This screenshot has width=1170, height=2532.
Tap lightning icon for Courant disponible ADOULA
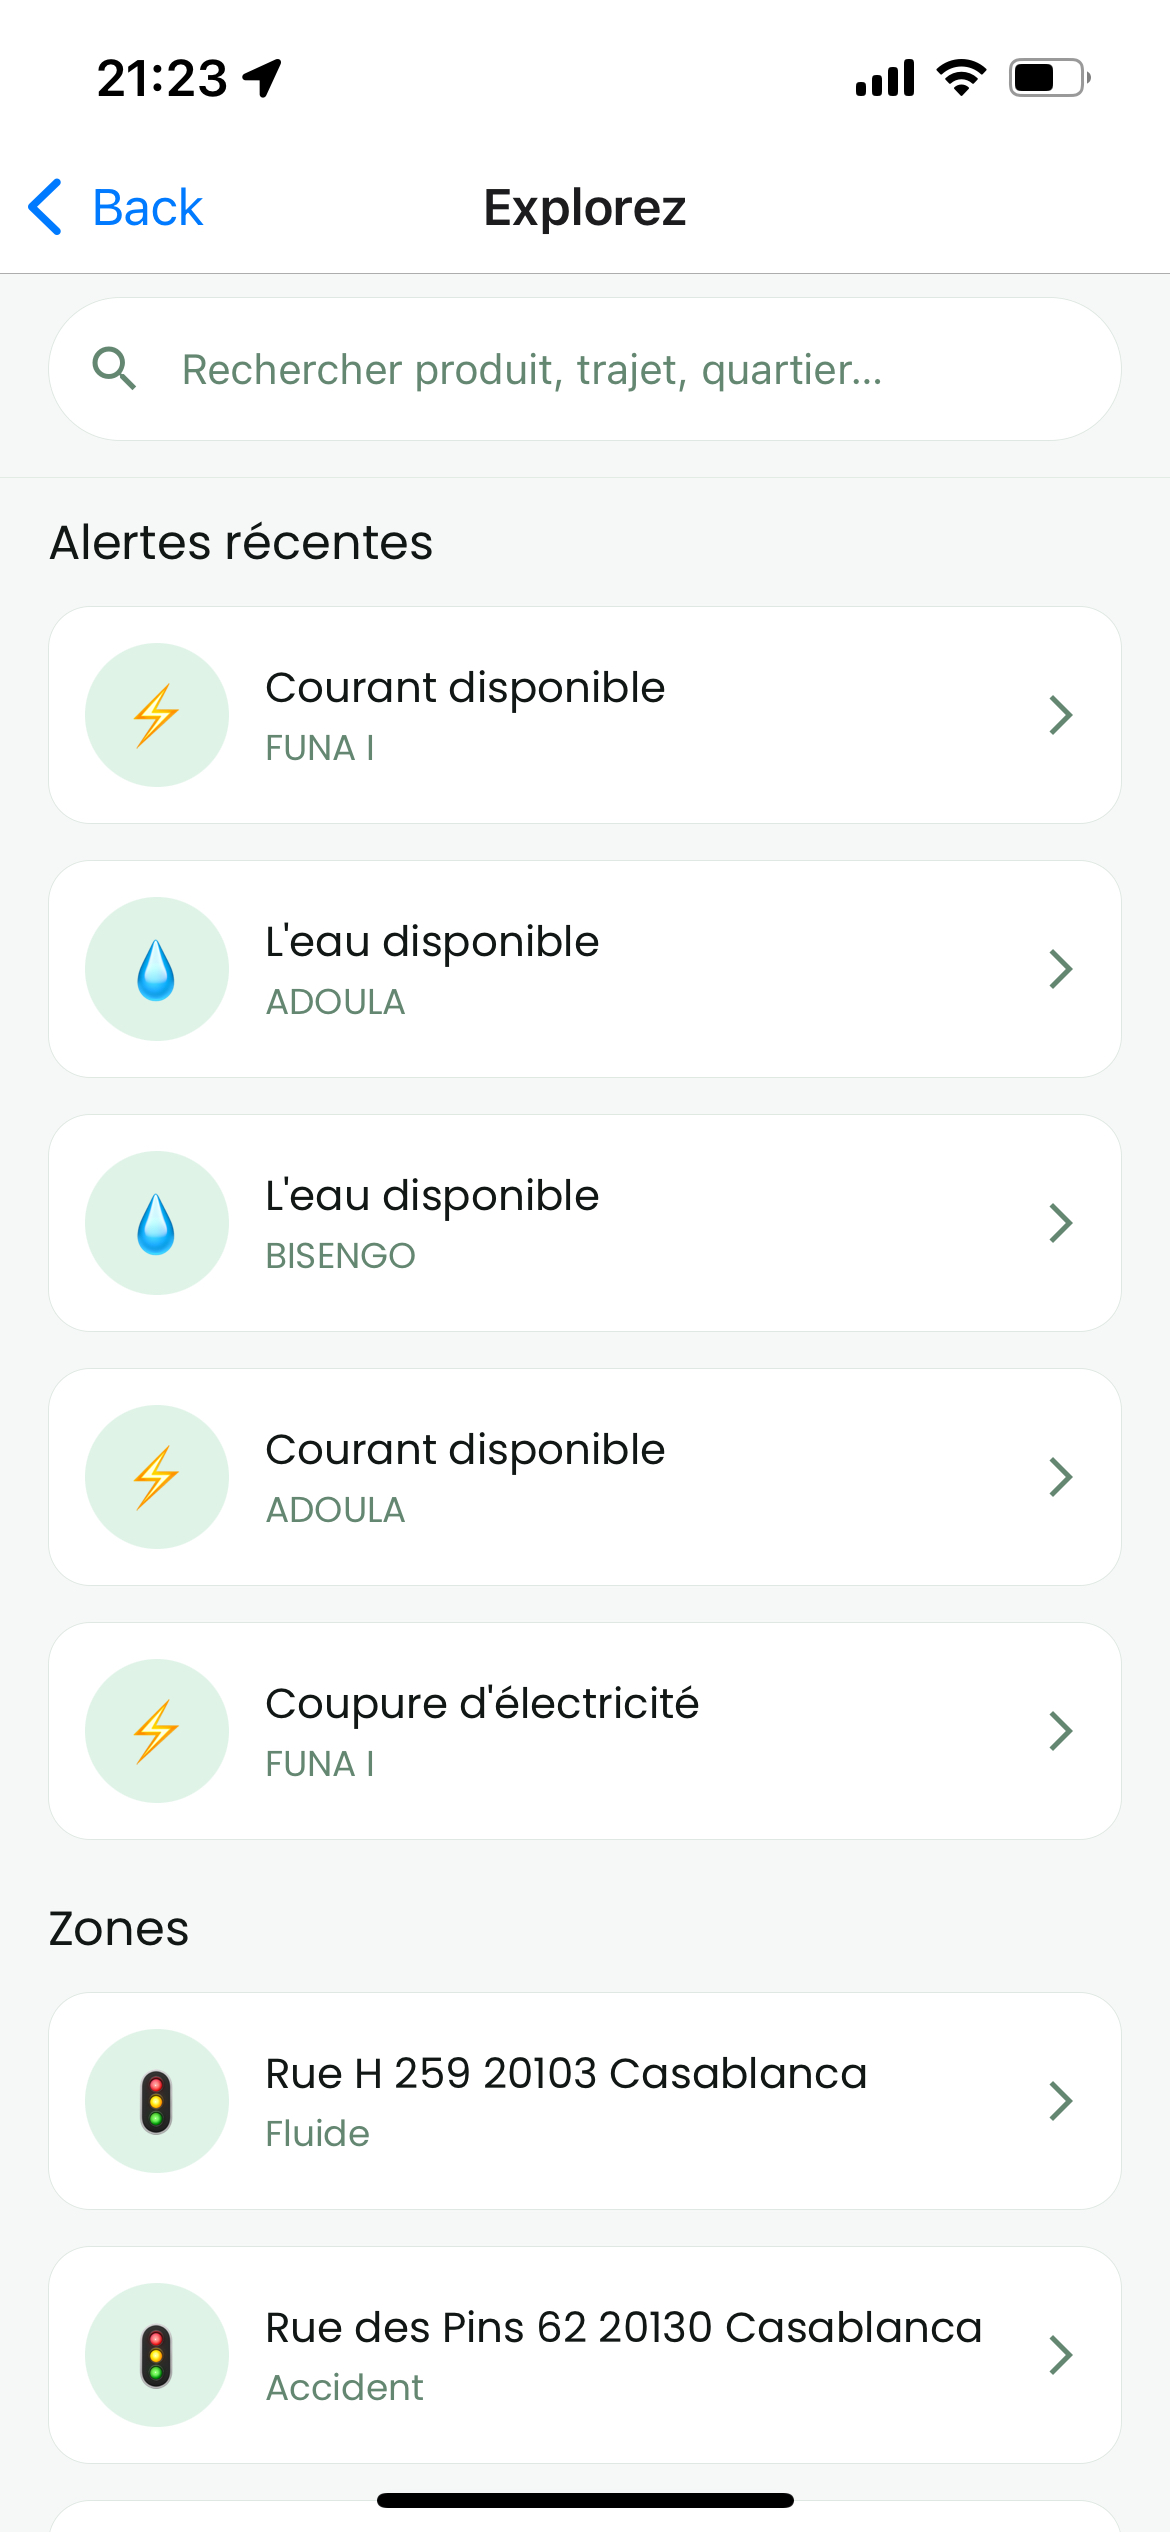157,1477
